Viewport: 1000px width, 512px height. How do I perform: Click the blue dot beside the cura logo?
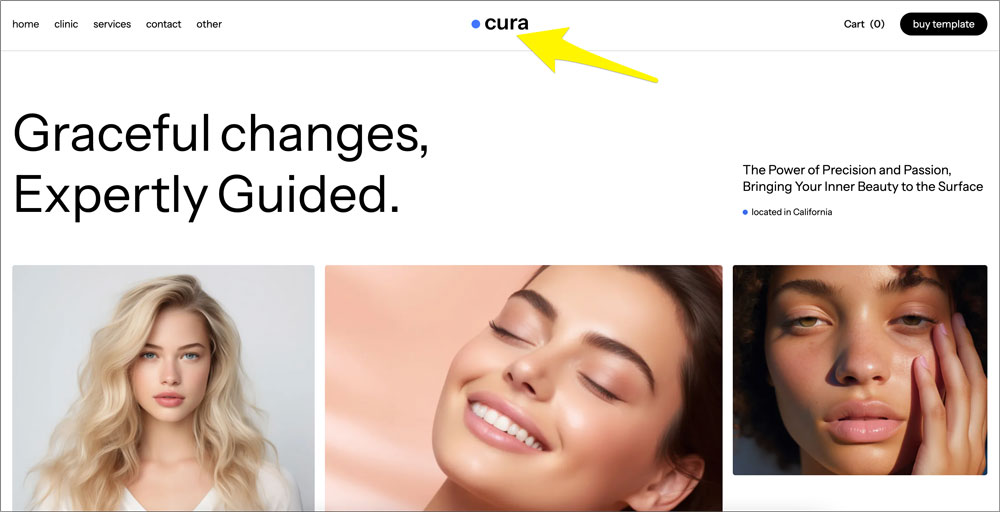pos(475,24)
